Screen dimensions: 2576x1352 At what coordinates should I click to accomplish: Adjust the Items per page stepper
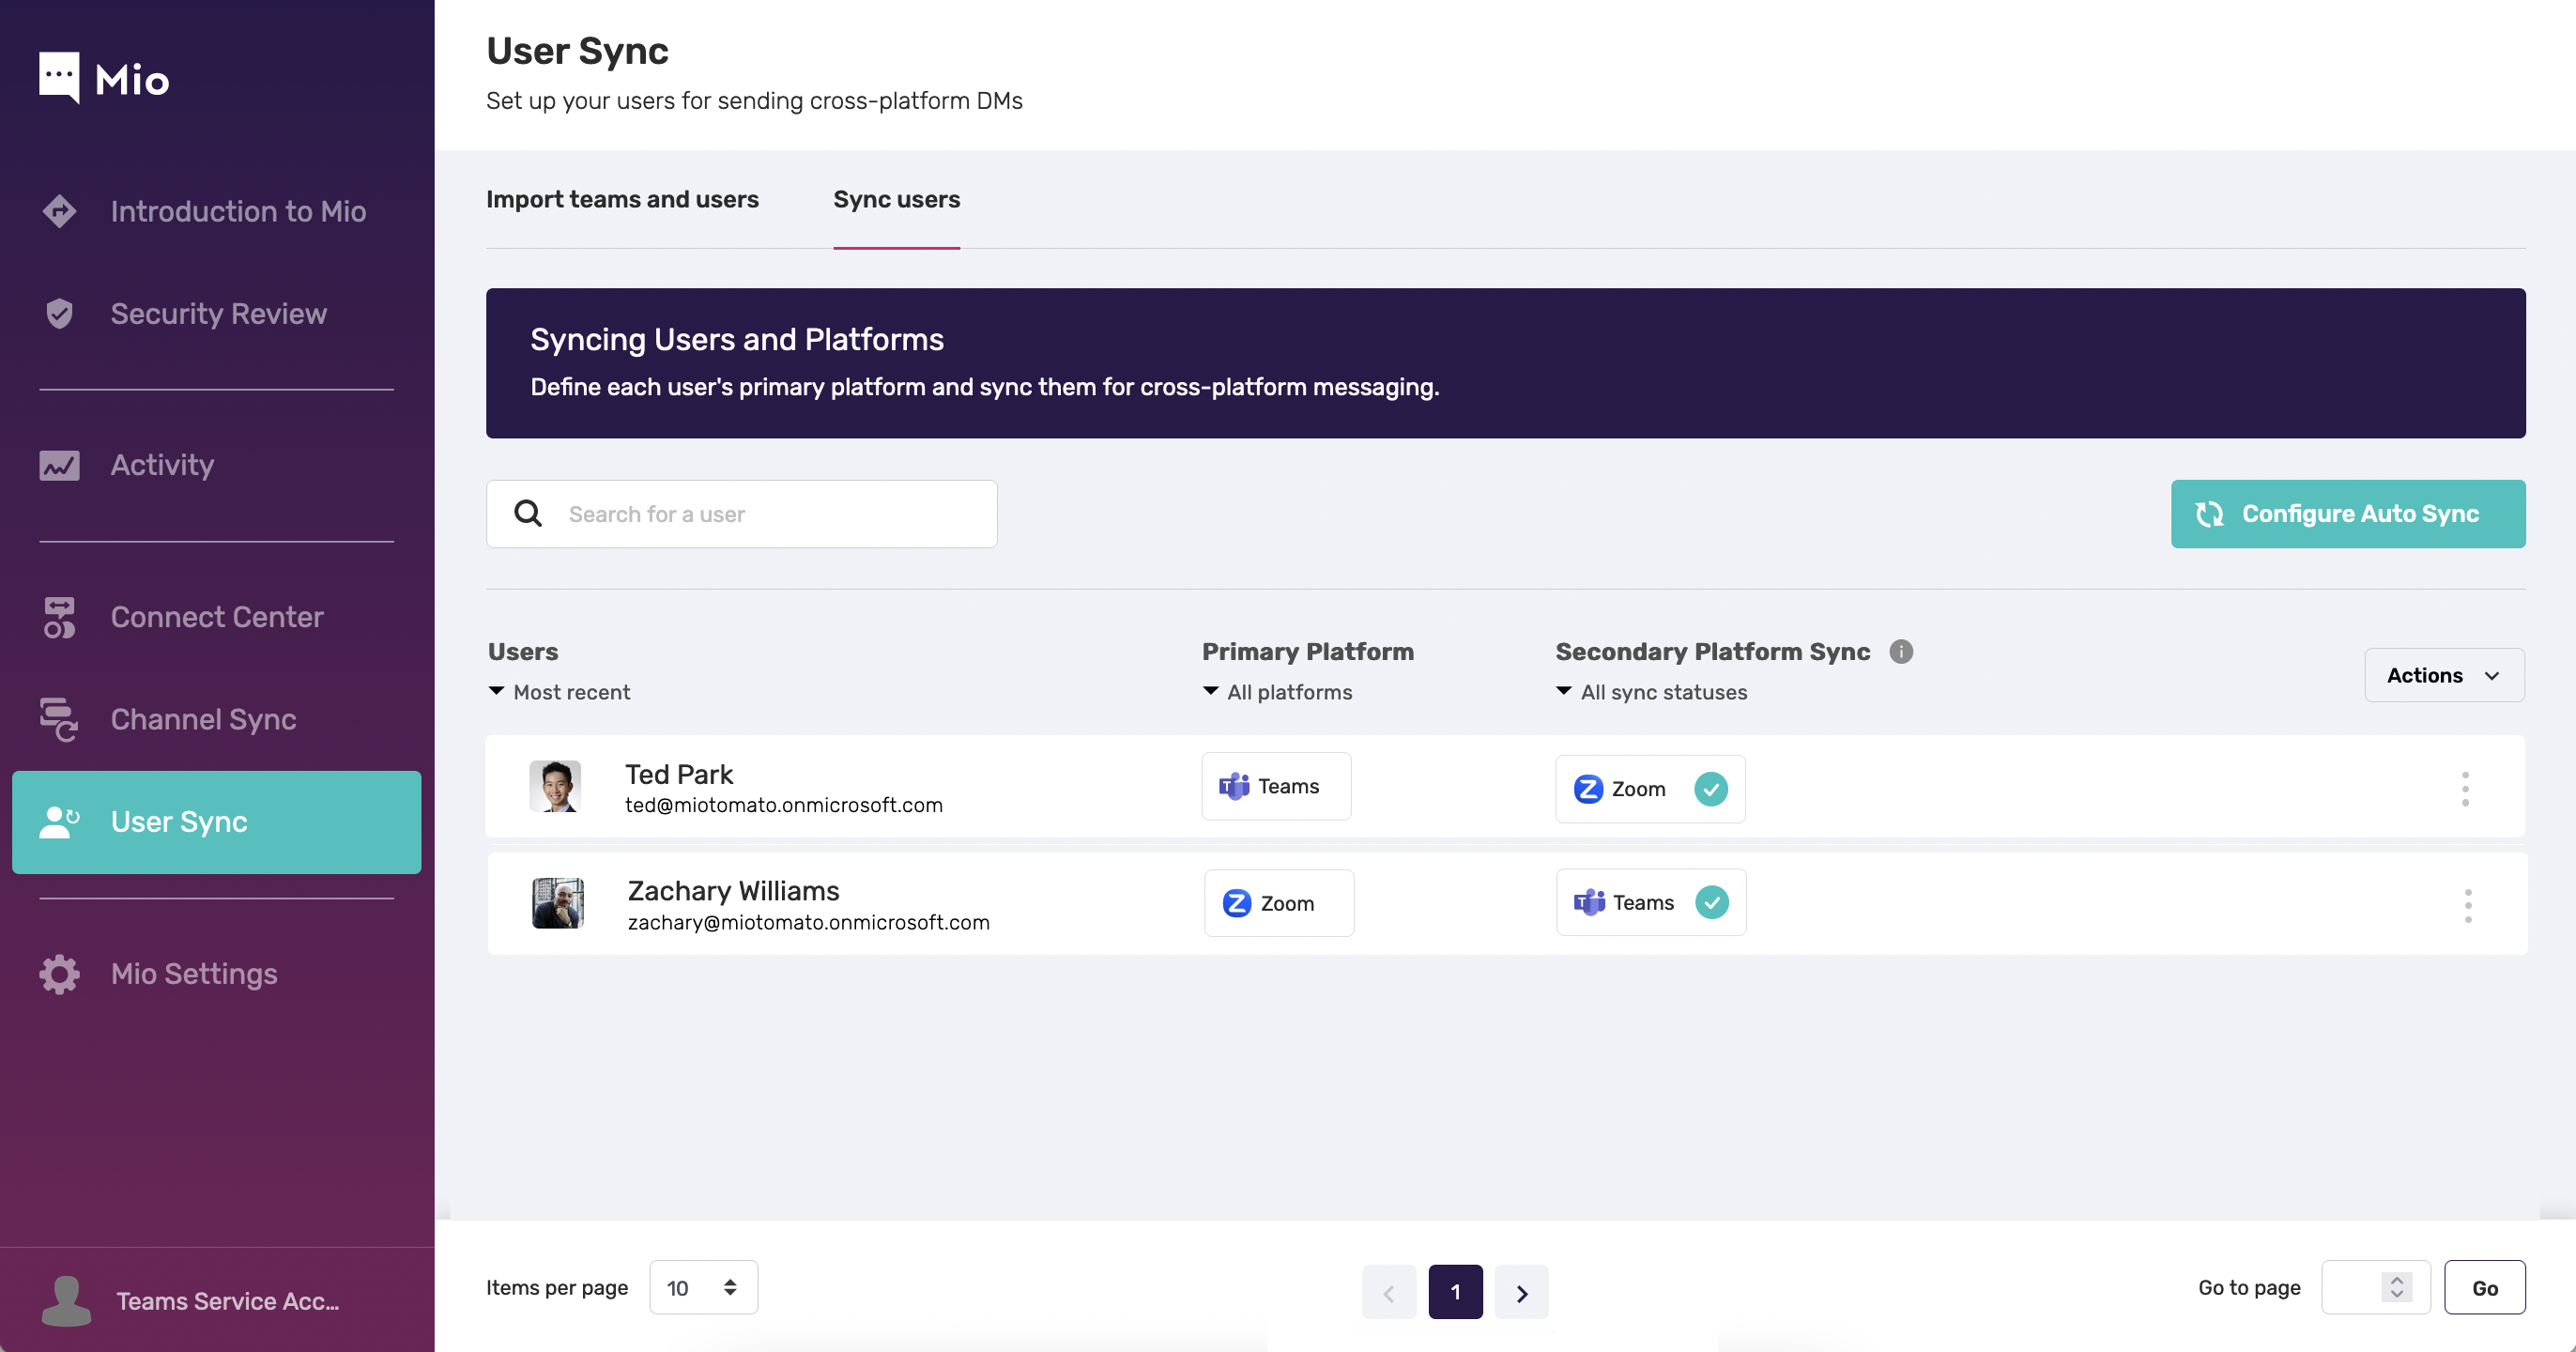(729, 1287)
